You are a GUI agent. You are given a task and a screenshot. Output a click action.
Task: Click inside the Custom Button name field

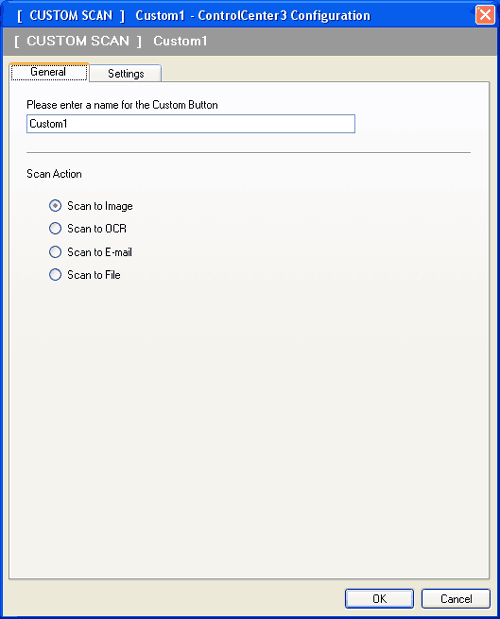click(191, 124)
